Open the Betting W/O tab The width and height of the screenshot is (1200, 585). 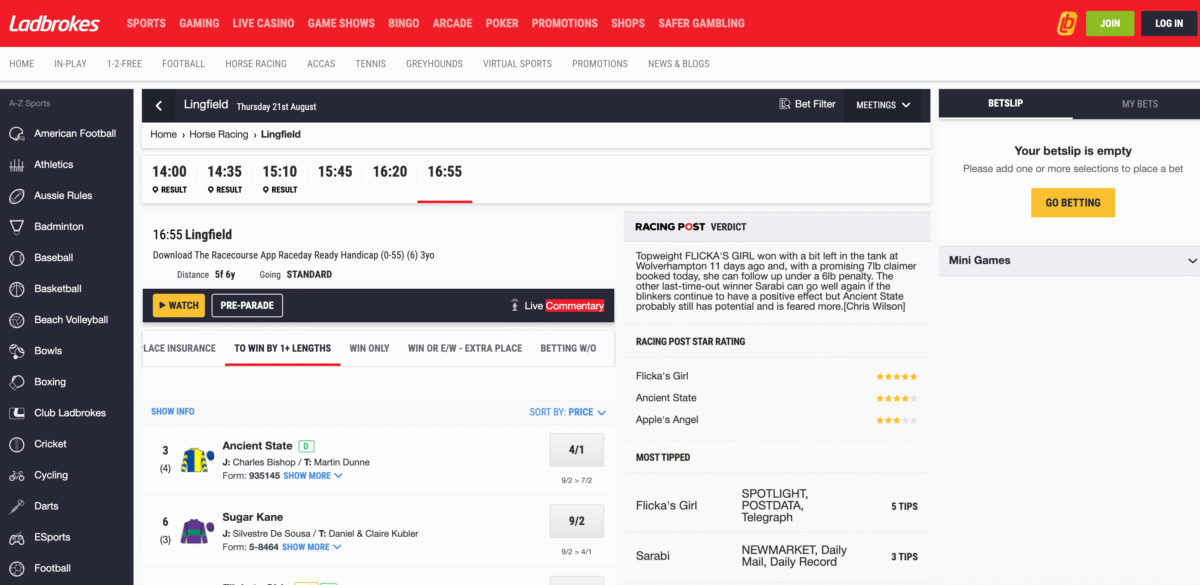[568, 348]
